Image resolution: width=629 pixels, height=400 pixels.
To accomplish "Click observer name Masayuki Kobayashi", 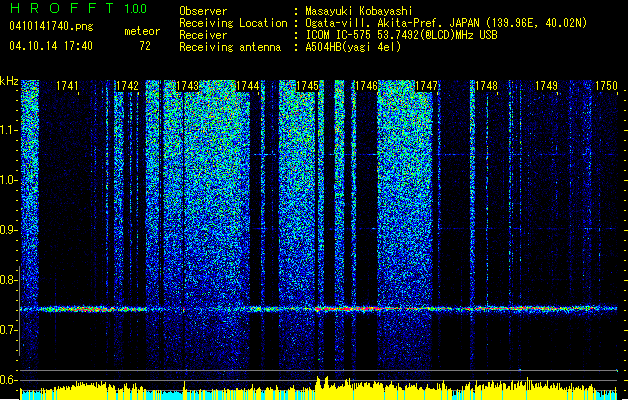I will click(x=359, y=11).
